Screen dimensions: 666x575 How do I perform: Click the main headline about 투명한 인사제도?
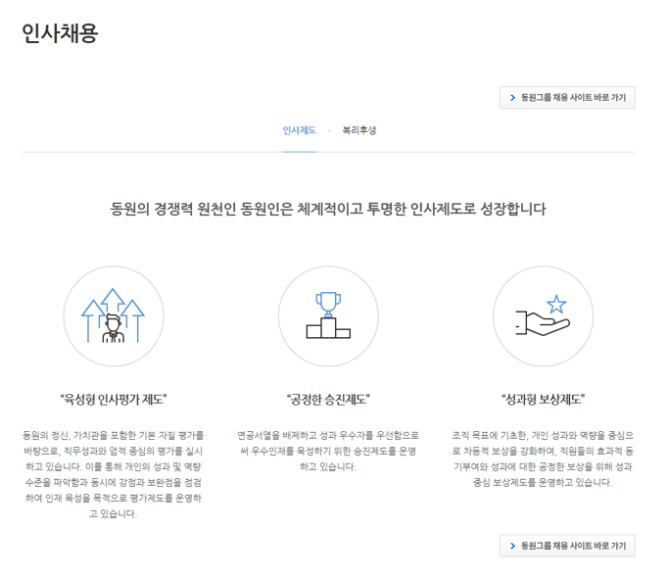click(328, 210)
